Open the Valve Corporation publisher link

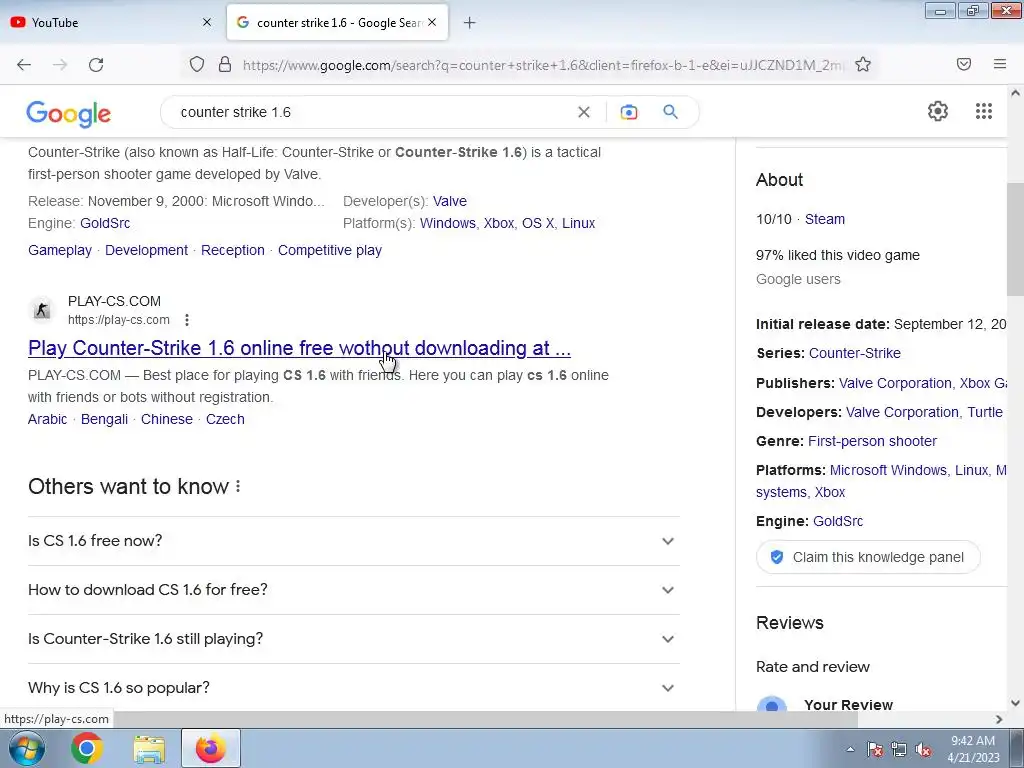[x=895, y=383]
